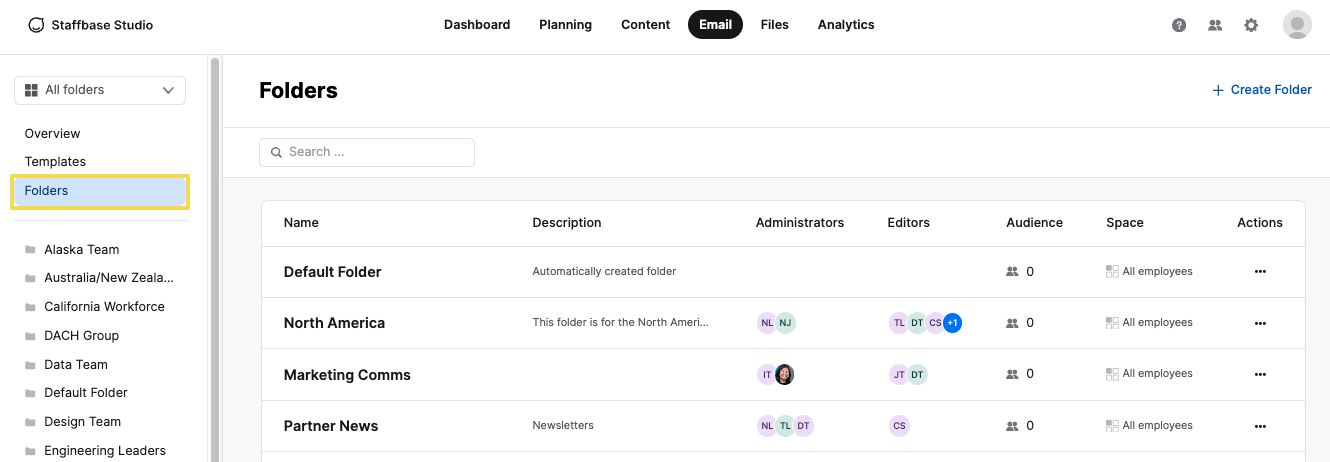The height and width of the screenshot is (462, 1330).
Task: Open actions menu for Partner News folder
Action: (1260, 426)
